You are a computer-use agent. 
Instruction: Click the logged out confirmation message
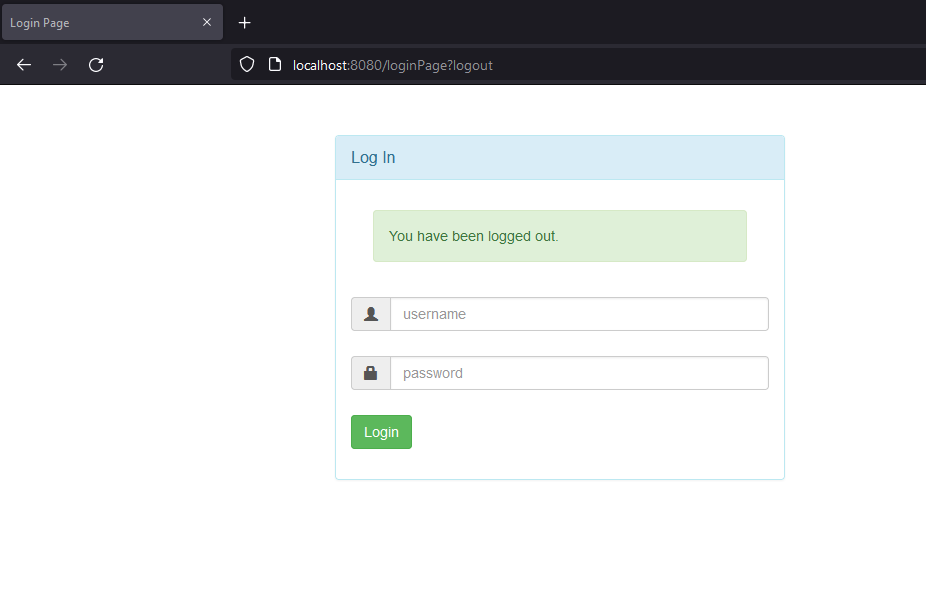[473, 236]
